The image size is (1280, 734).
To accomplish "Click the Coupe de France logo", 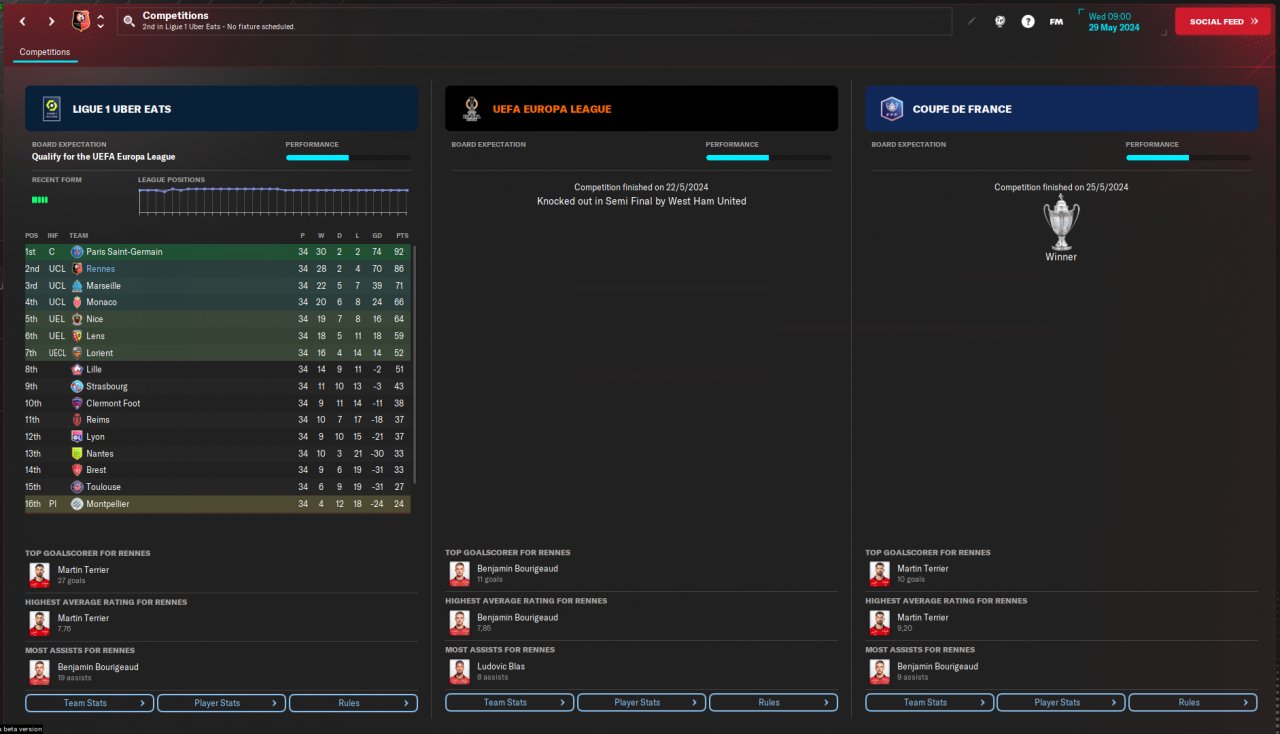I will pos(890,108).
